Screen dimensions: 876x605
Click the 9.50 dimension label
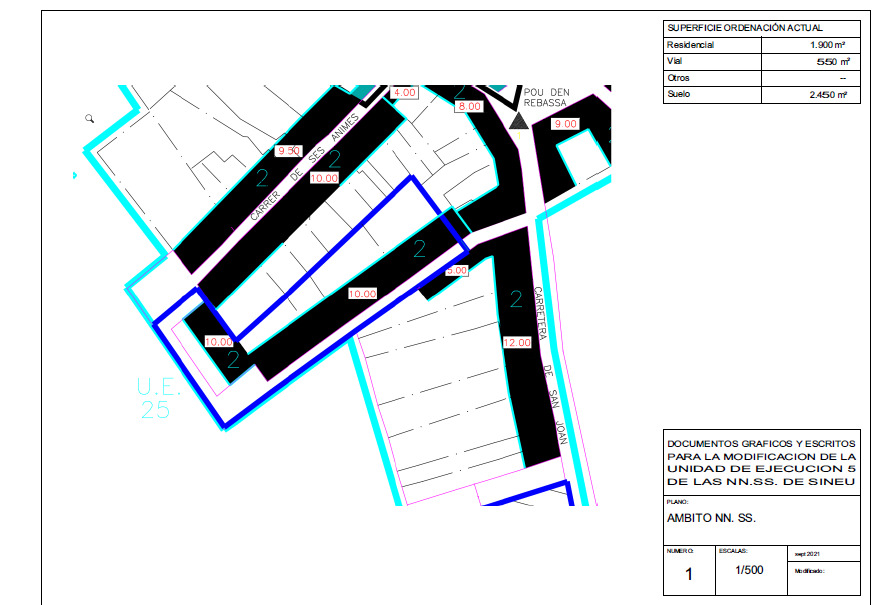pos(288,150)
